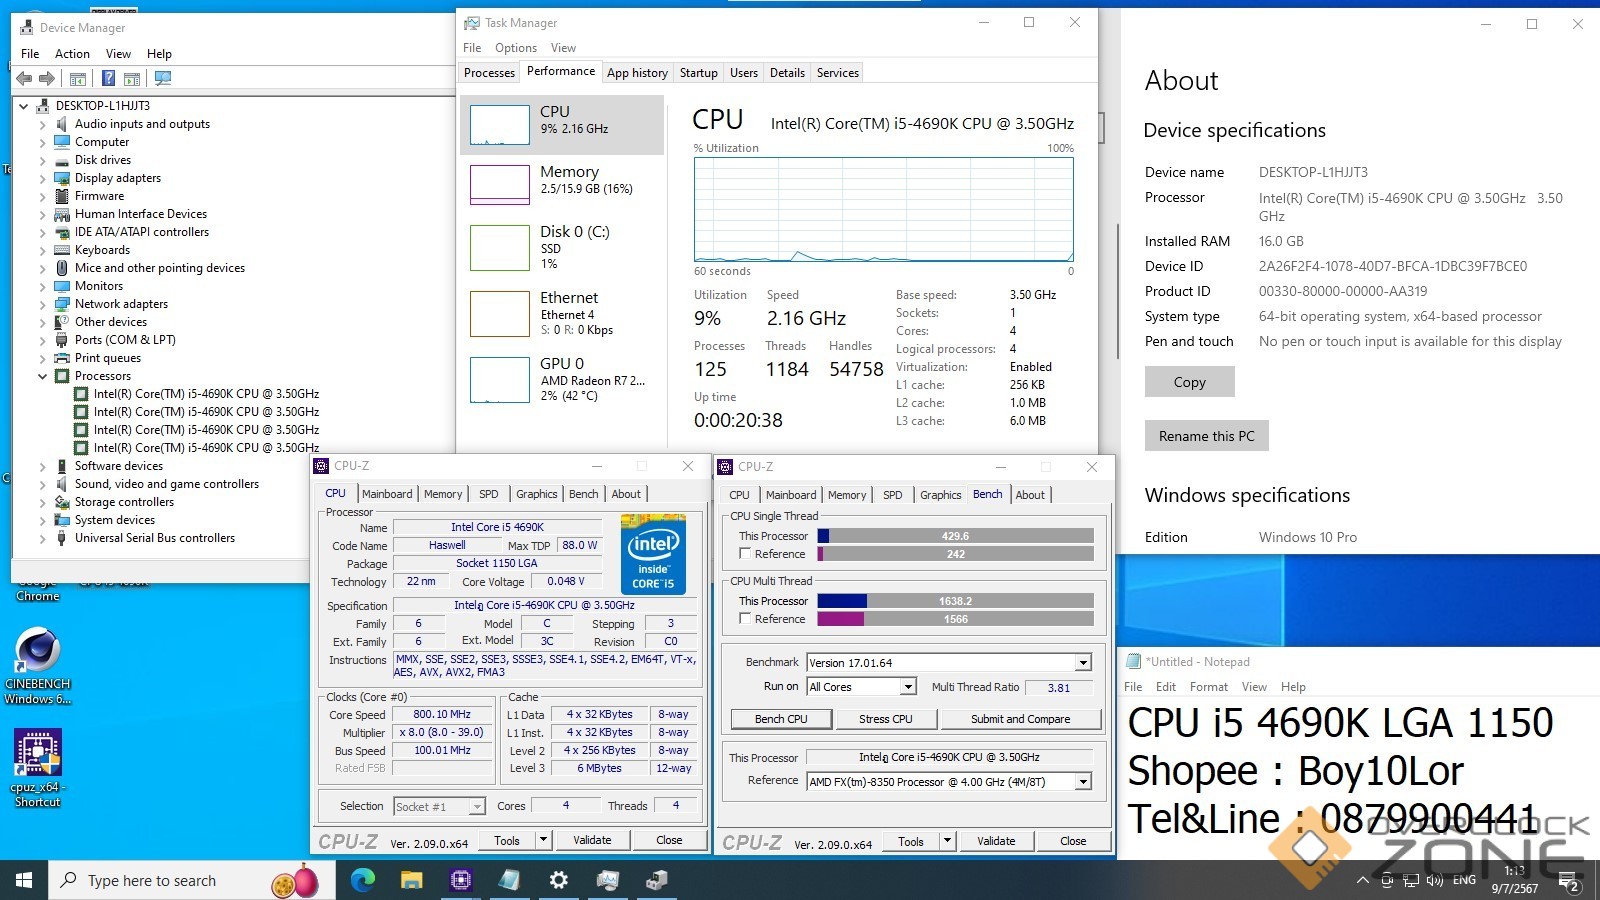Click the taskbar clock and date

[x=1515, y=880]
